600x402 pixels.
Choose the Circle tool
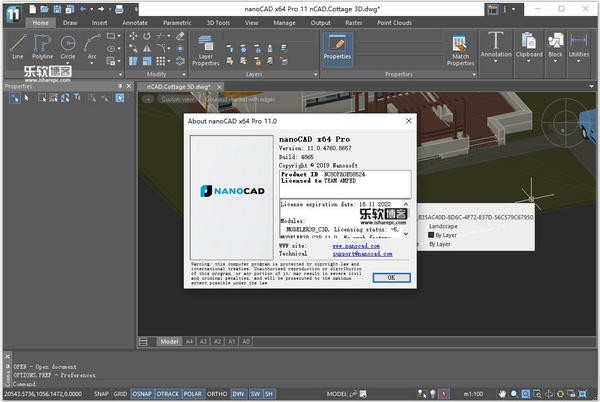67,46
